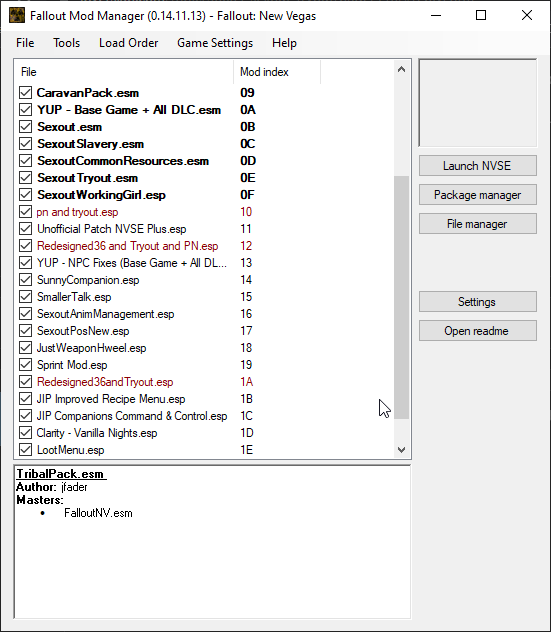Click the FalloutNV.esm master entry
Viewport: 551px width, 632px height.
point(98,513)
